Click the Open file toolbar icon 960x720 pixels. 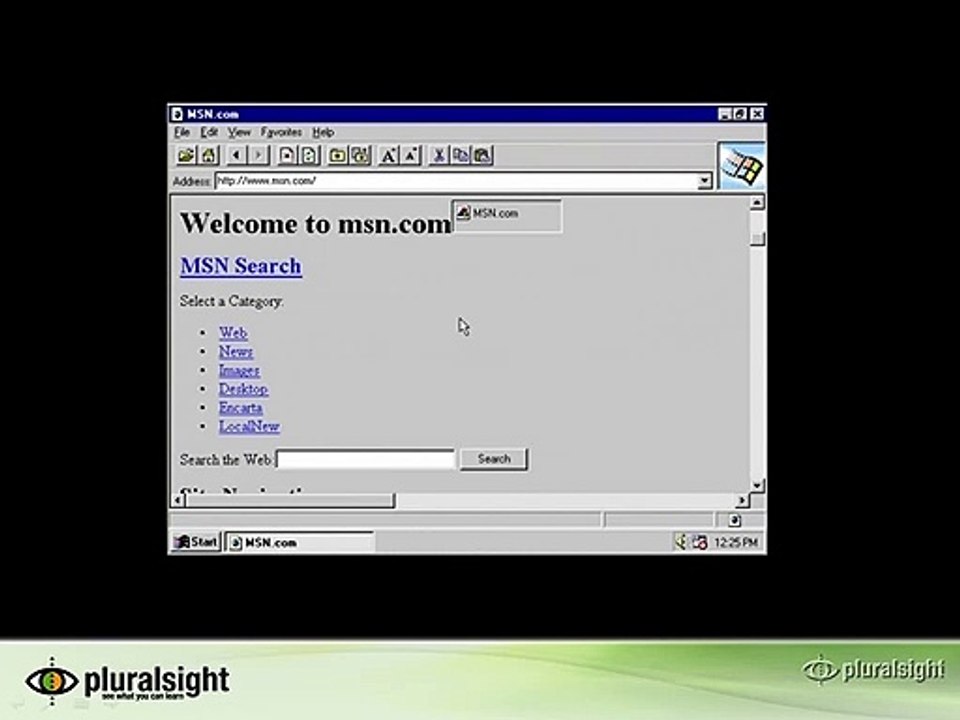[x=186, y=156]
